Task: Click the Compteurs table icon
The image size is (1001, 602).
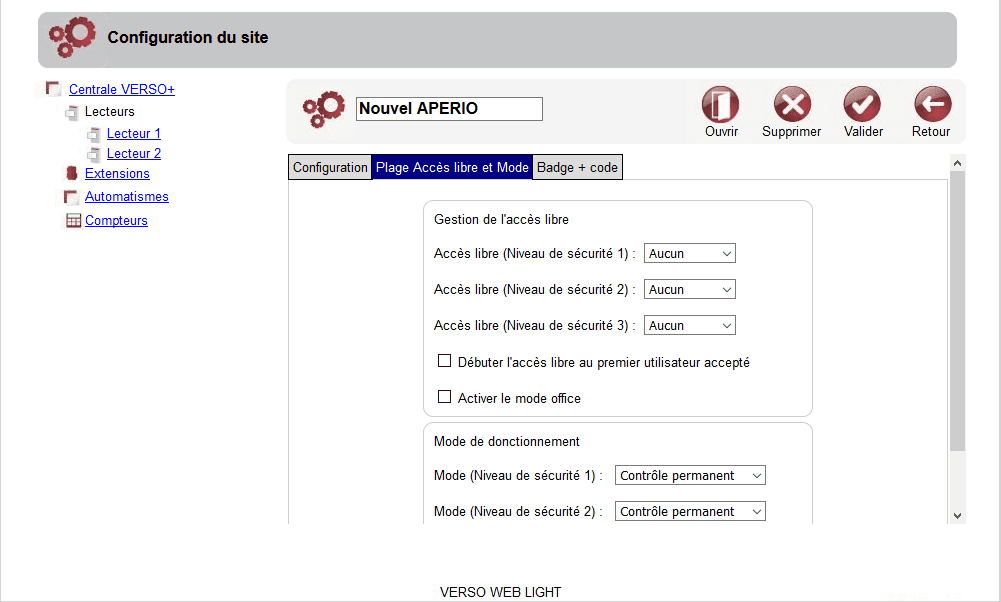Action: [73, 220]
